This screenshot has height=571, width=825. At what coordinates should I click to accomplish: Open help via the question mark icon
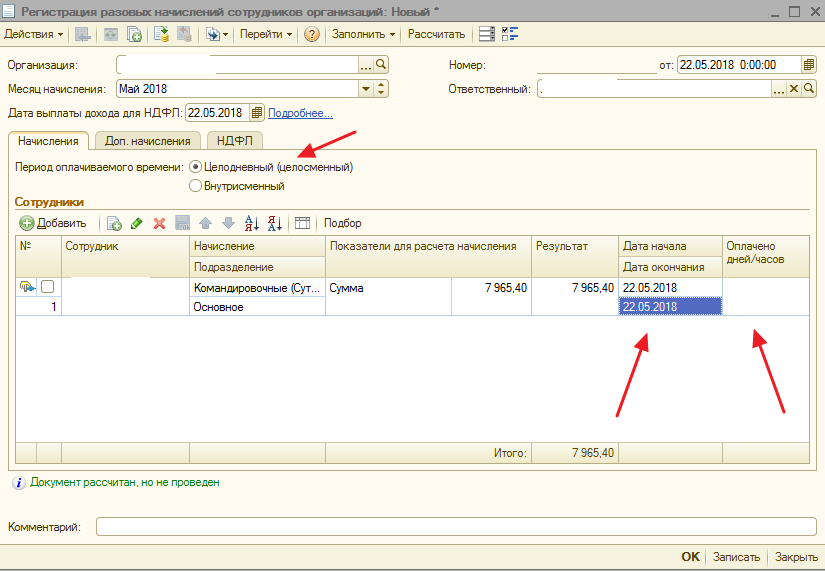pyautogui.click(x=312, y=34)
